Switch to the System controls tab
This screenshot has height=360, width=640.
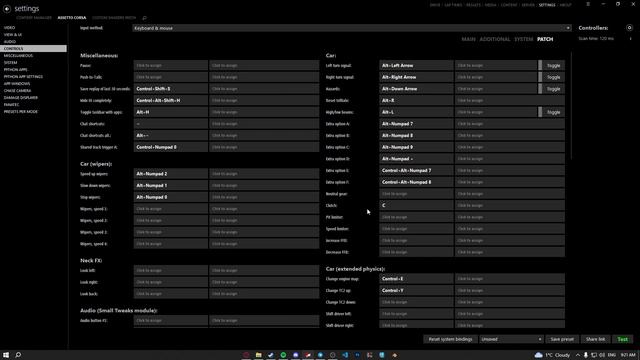pyautogui.click(x=524, y=39)
